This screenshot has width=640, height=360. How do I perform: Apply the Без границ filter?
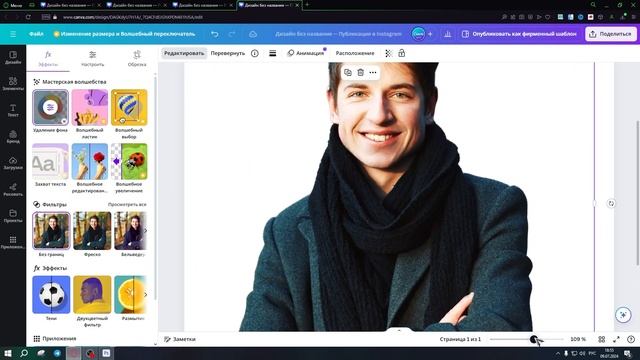[51, 231]
